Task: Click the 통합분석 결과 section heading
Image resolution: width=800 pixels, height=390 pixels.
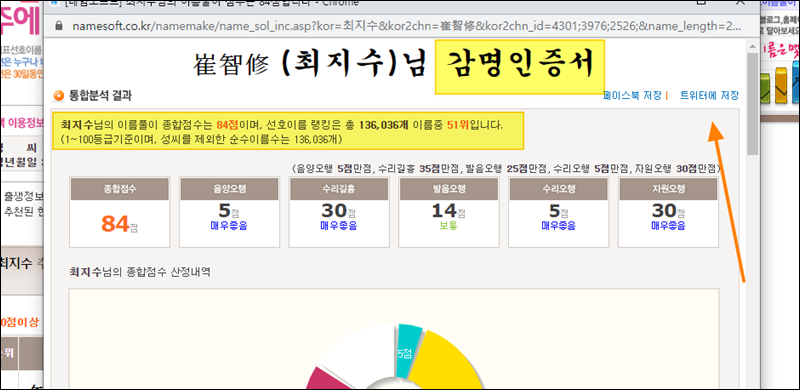Action: tap(100, 95)
